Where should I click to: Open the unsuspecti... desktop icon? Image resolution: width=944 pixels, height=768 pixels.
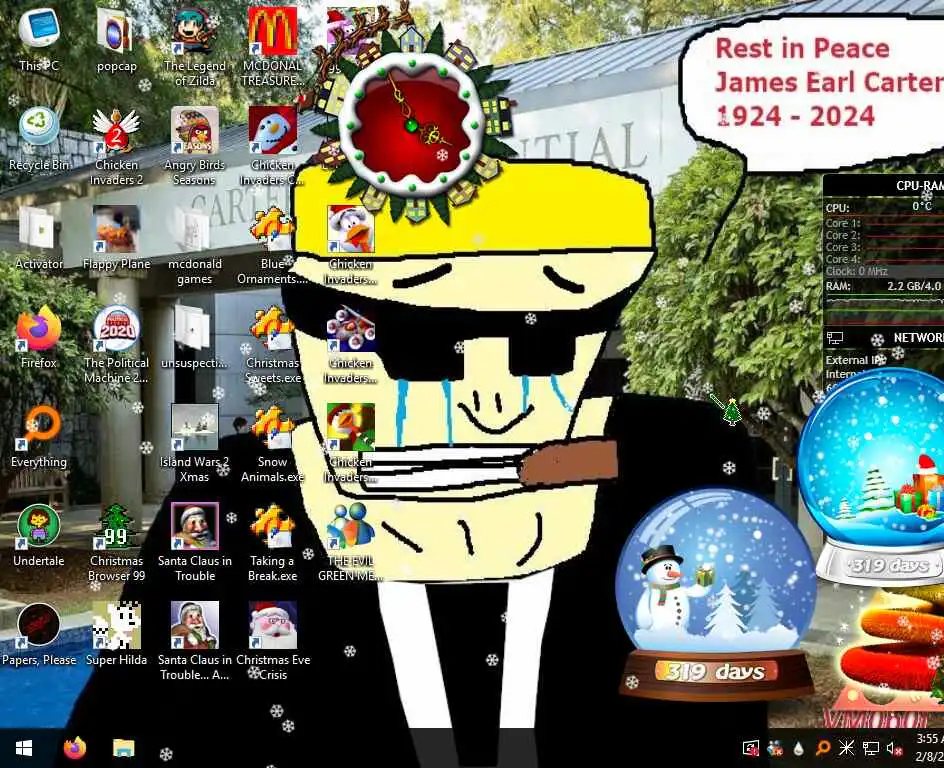click(194, 337)
